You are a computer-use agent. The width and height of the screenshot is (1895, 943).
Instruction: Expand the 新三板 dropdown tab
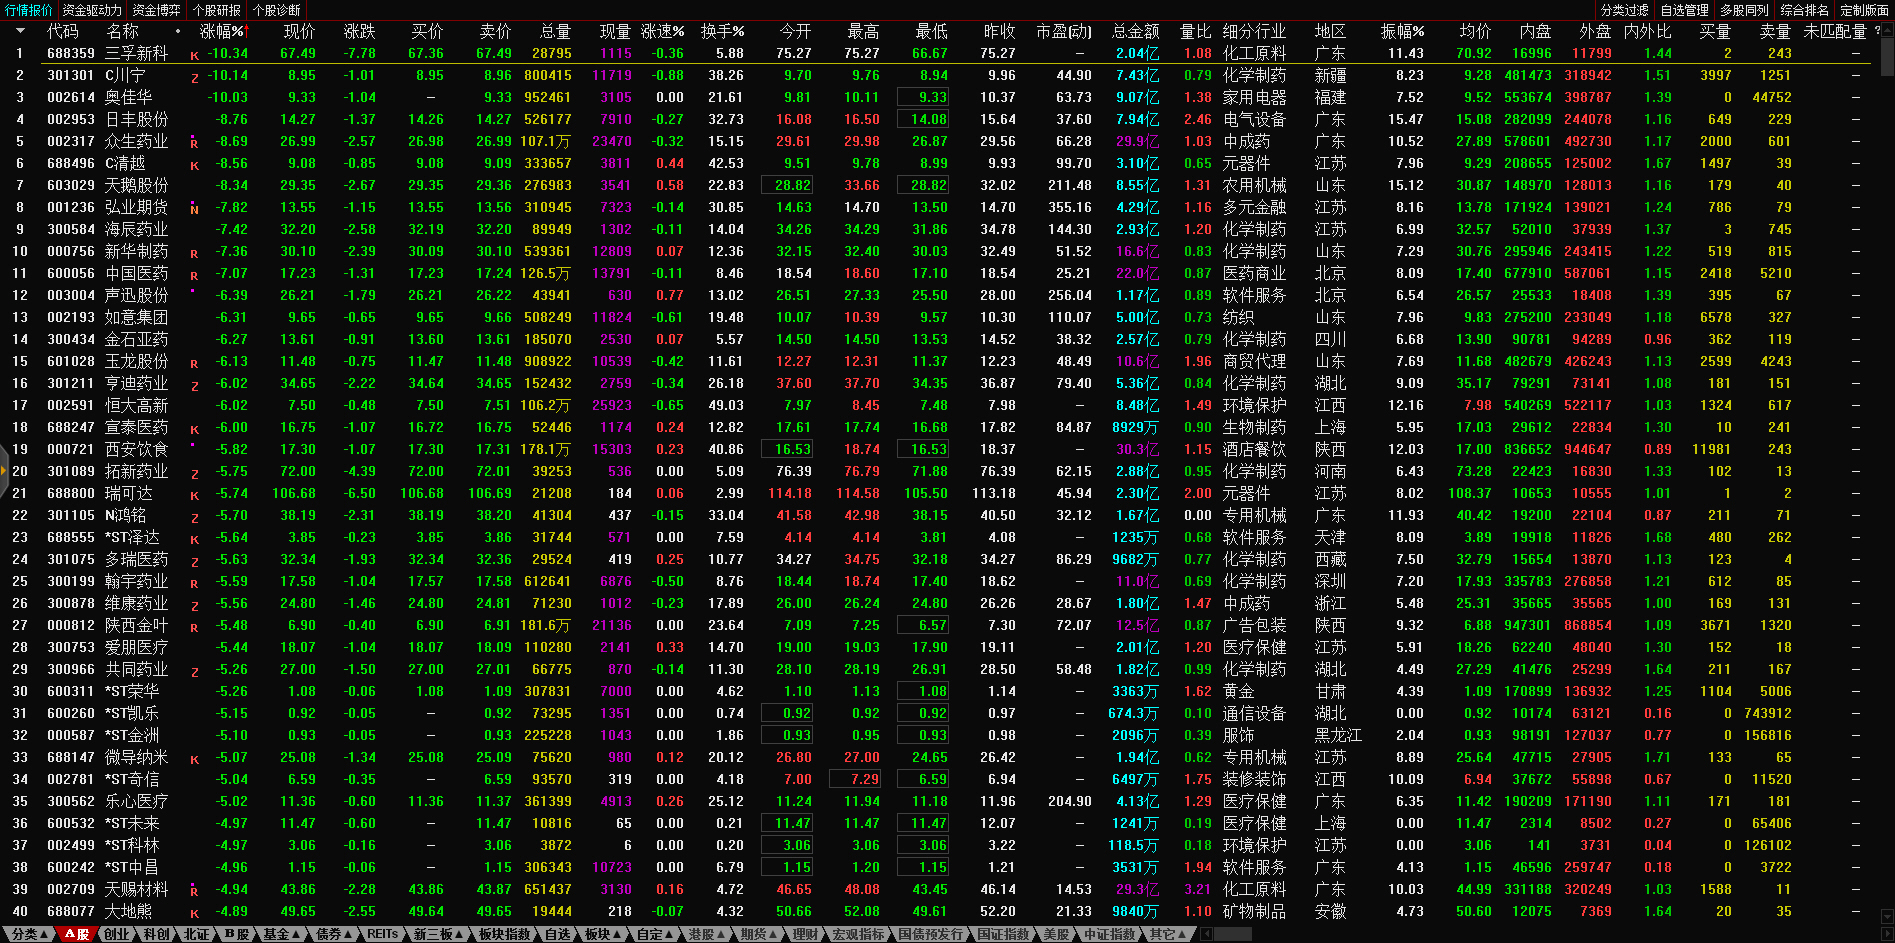[439, 934]
